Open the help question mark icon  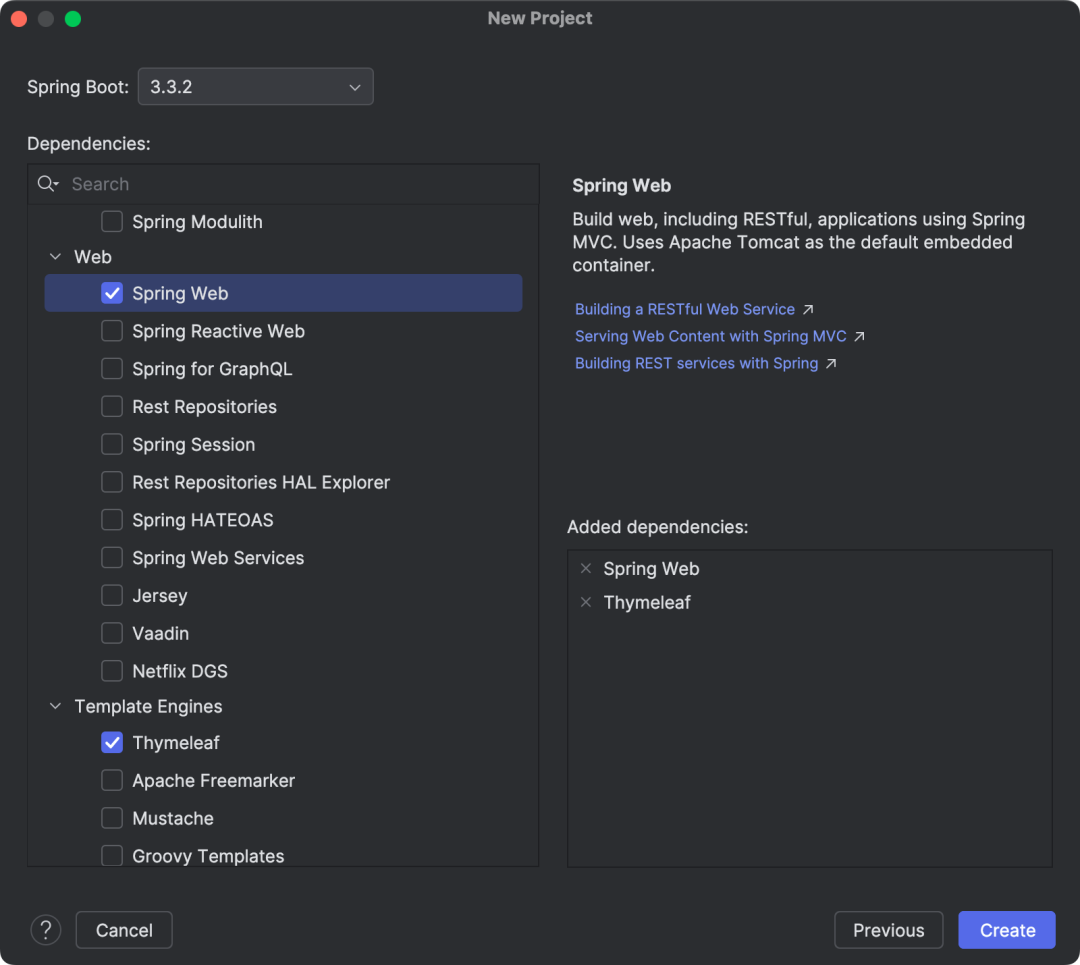pos(45,930)
